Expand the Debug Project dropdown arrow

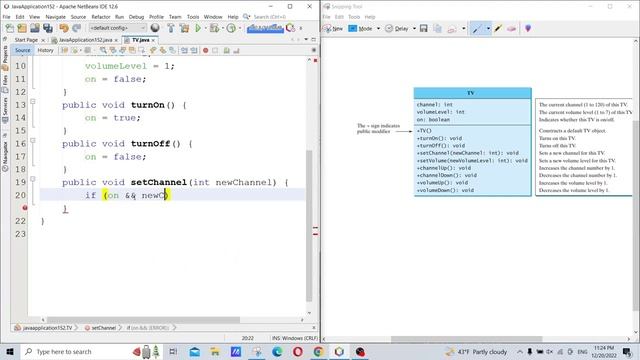pos(222,28)
